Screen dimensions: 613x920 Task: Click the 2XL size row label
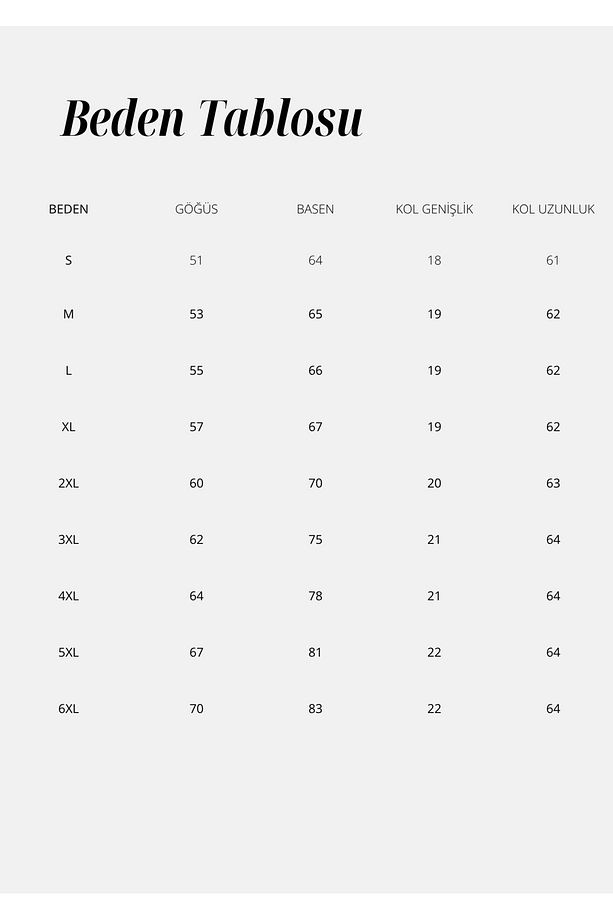pos(69,483)
